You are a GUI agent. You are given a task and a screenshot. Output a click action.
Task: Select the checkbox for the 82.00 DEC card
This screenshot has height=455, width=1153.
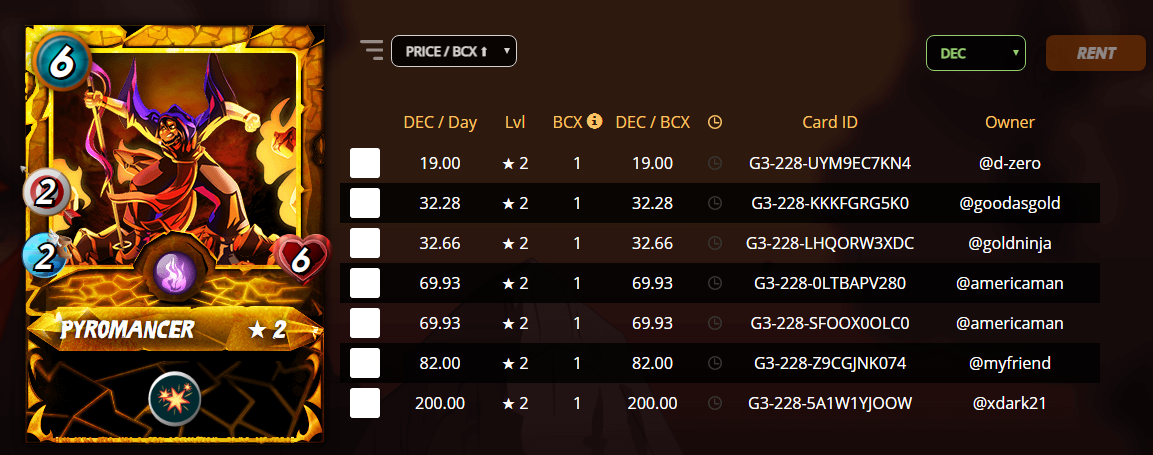(365, 363)
